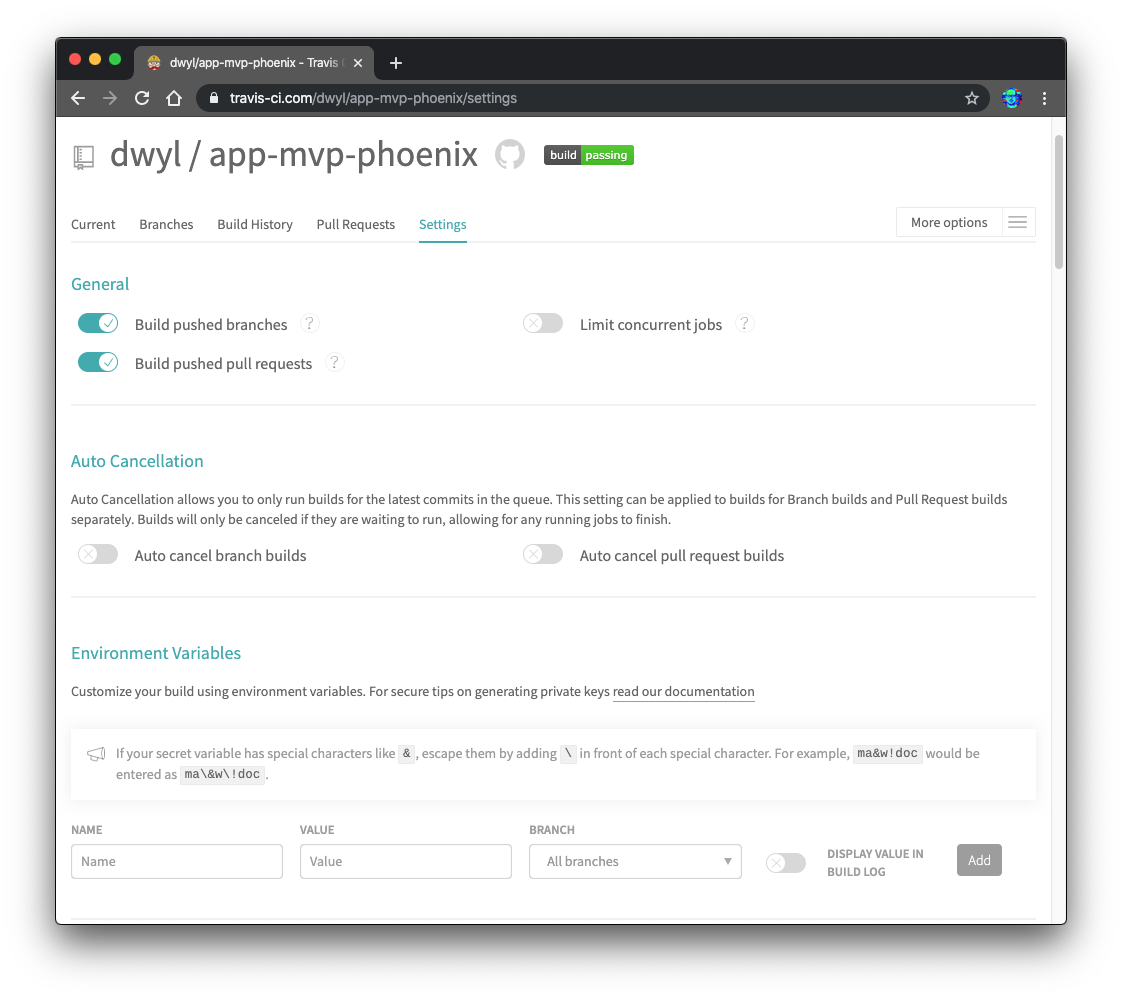Open help tooltip for Build pushed pull requests
Screen dimensions: 1122x998
tap(335, 362)
